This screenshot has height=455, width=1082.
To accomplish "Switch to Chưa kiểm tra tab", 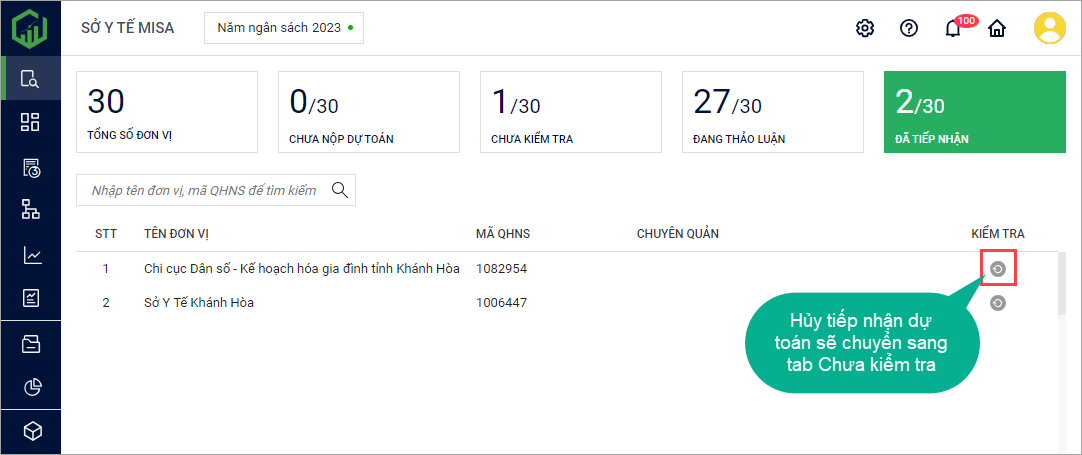I will (569, 112).
